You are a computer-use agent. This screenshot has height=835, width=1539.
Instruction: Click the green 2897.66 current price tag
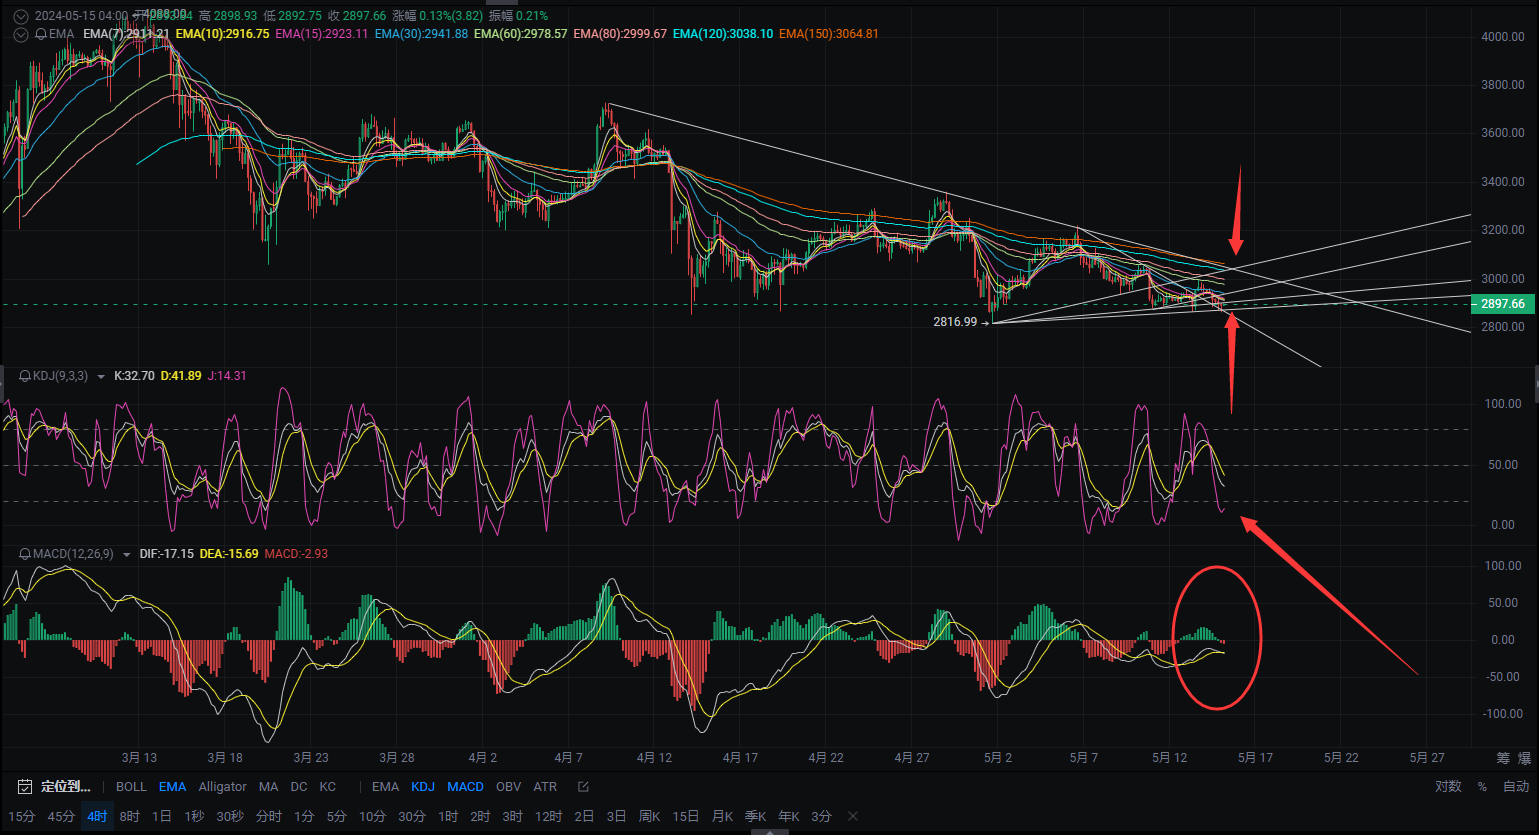coord(1502,304)
